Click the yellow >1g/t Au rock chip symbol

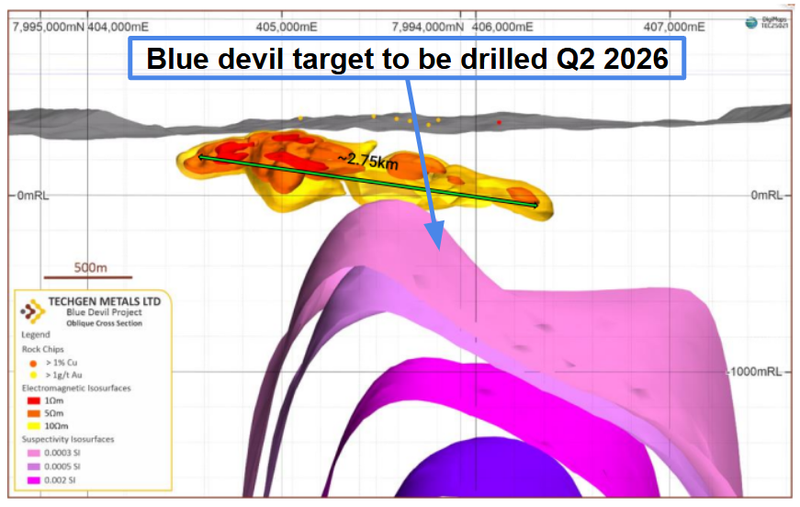(35, 376)
